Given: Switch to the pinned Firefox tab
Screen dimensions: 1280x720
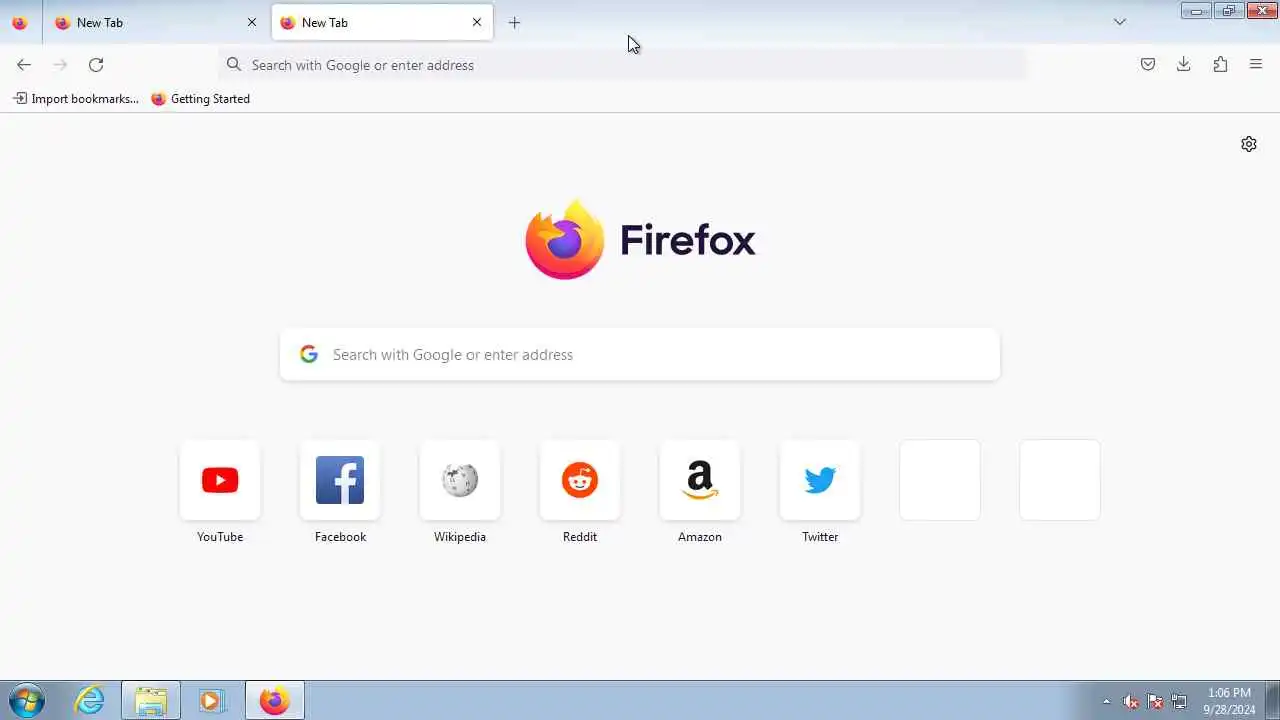Looking at the screenshot, I should pyautogui.click(x=20, y=22).
